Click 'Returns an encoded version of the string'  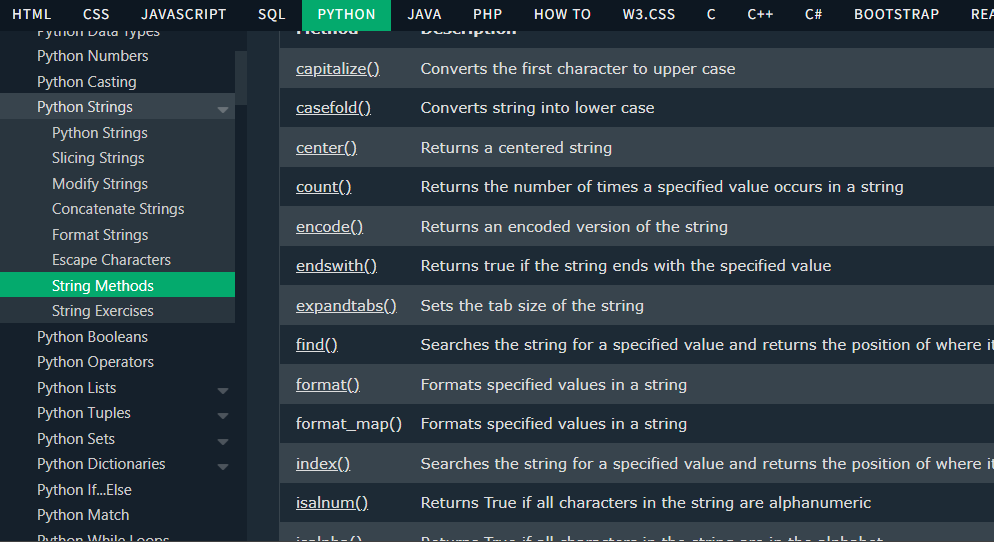coord(574,227)
